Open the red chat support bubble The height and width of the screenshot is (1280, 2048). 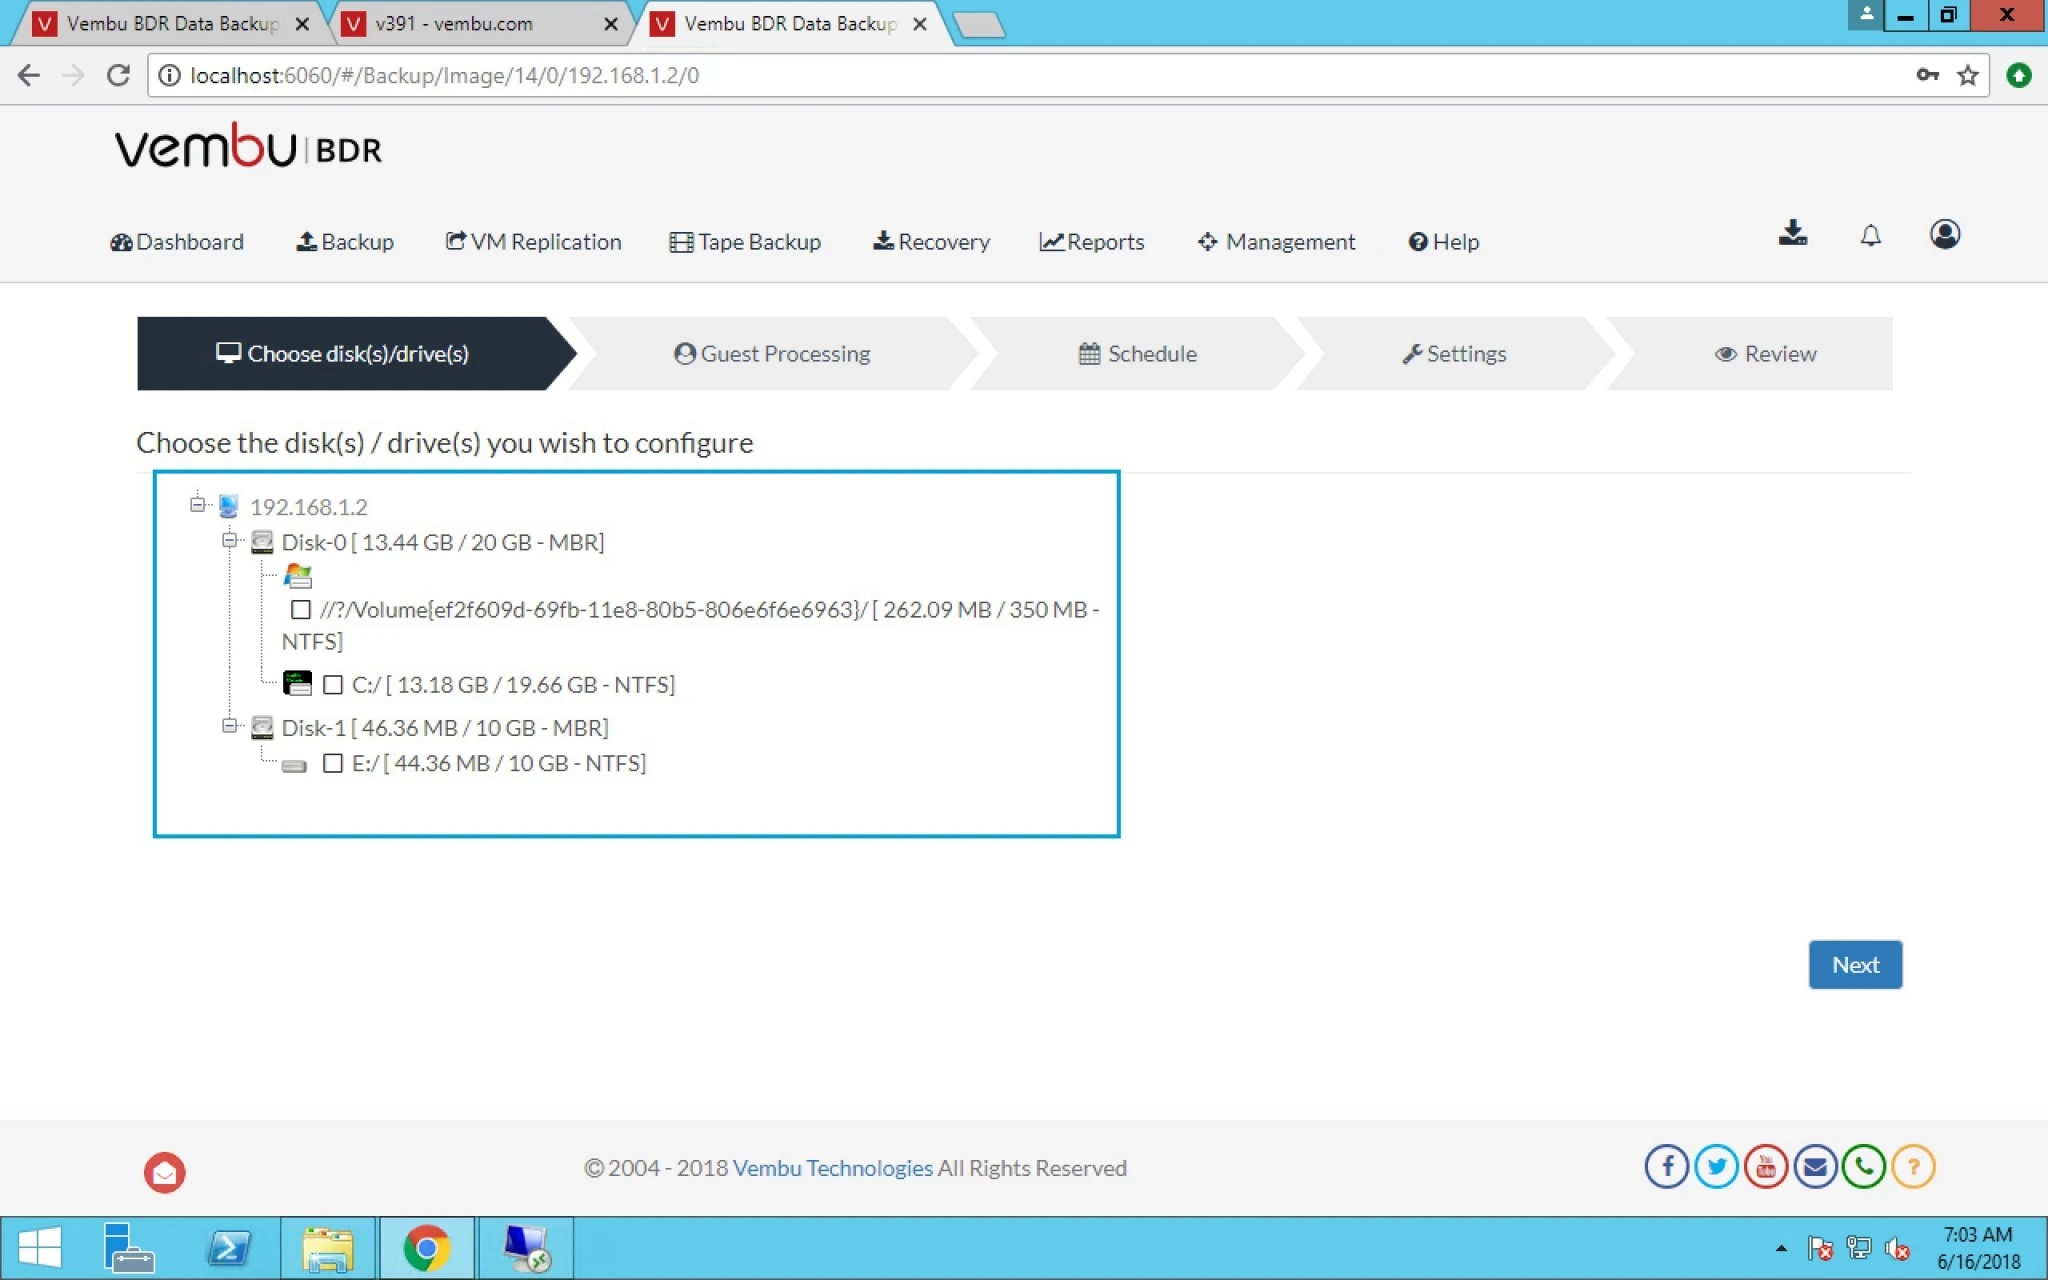pos(164,1172)
